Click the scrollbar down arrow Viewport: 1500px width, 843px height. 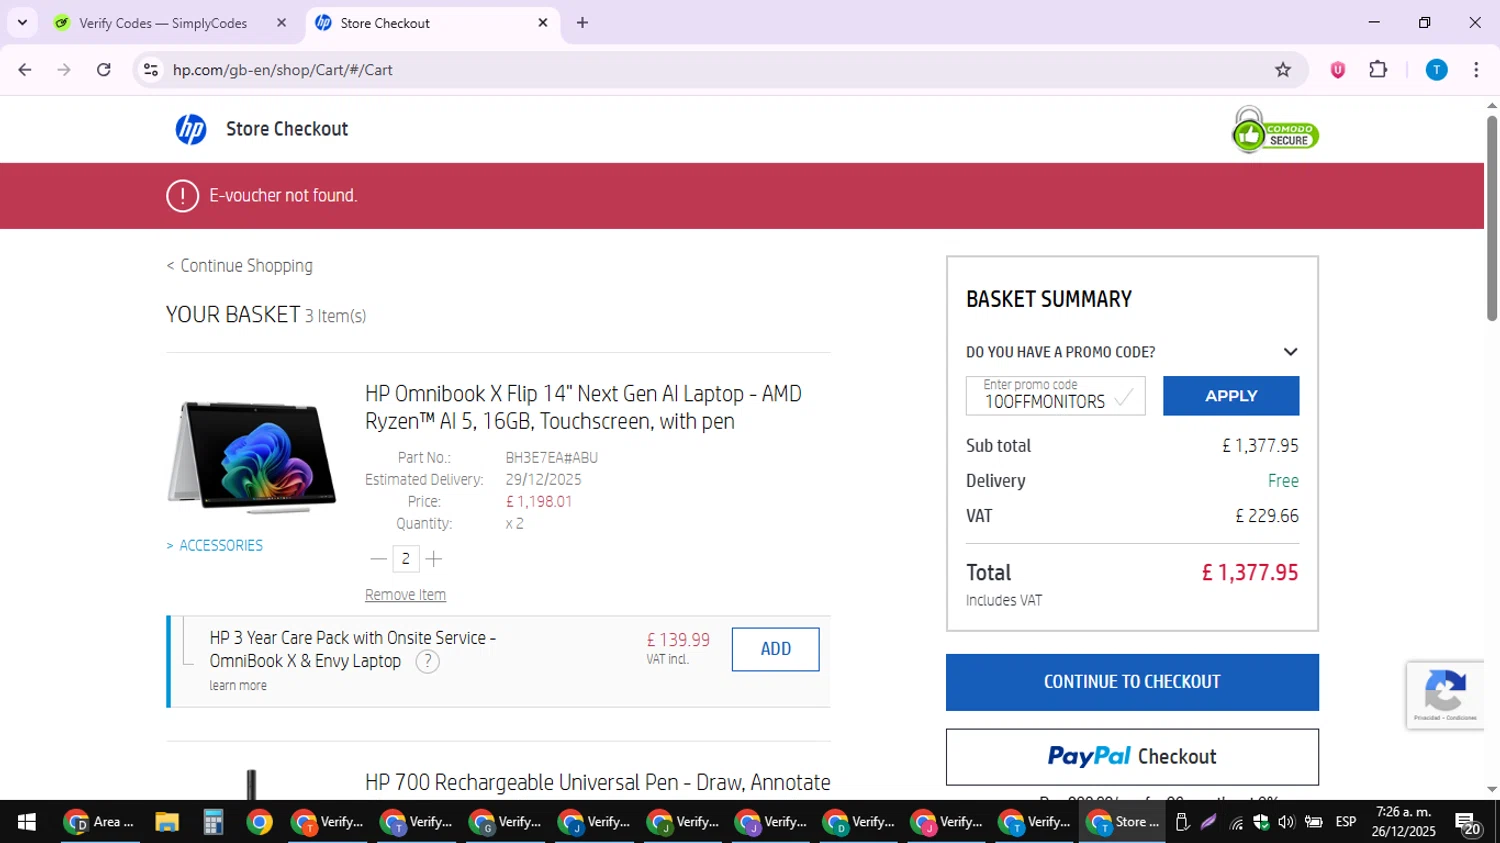(x=1492, y=790)
